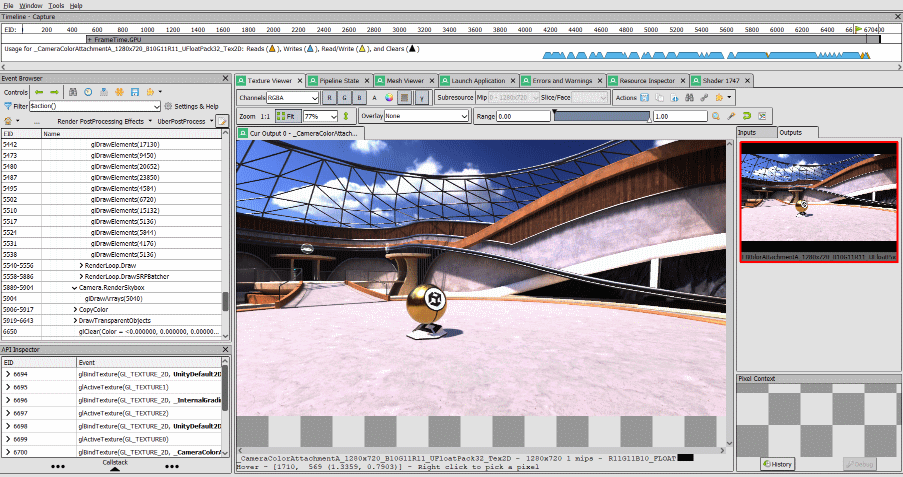Switch to the Resource Inspector tab
The height and width of the screenshot is (477, 903).
(x=647, y=81)
